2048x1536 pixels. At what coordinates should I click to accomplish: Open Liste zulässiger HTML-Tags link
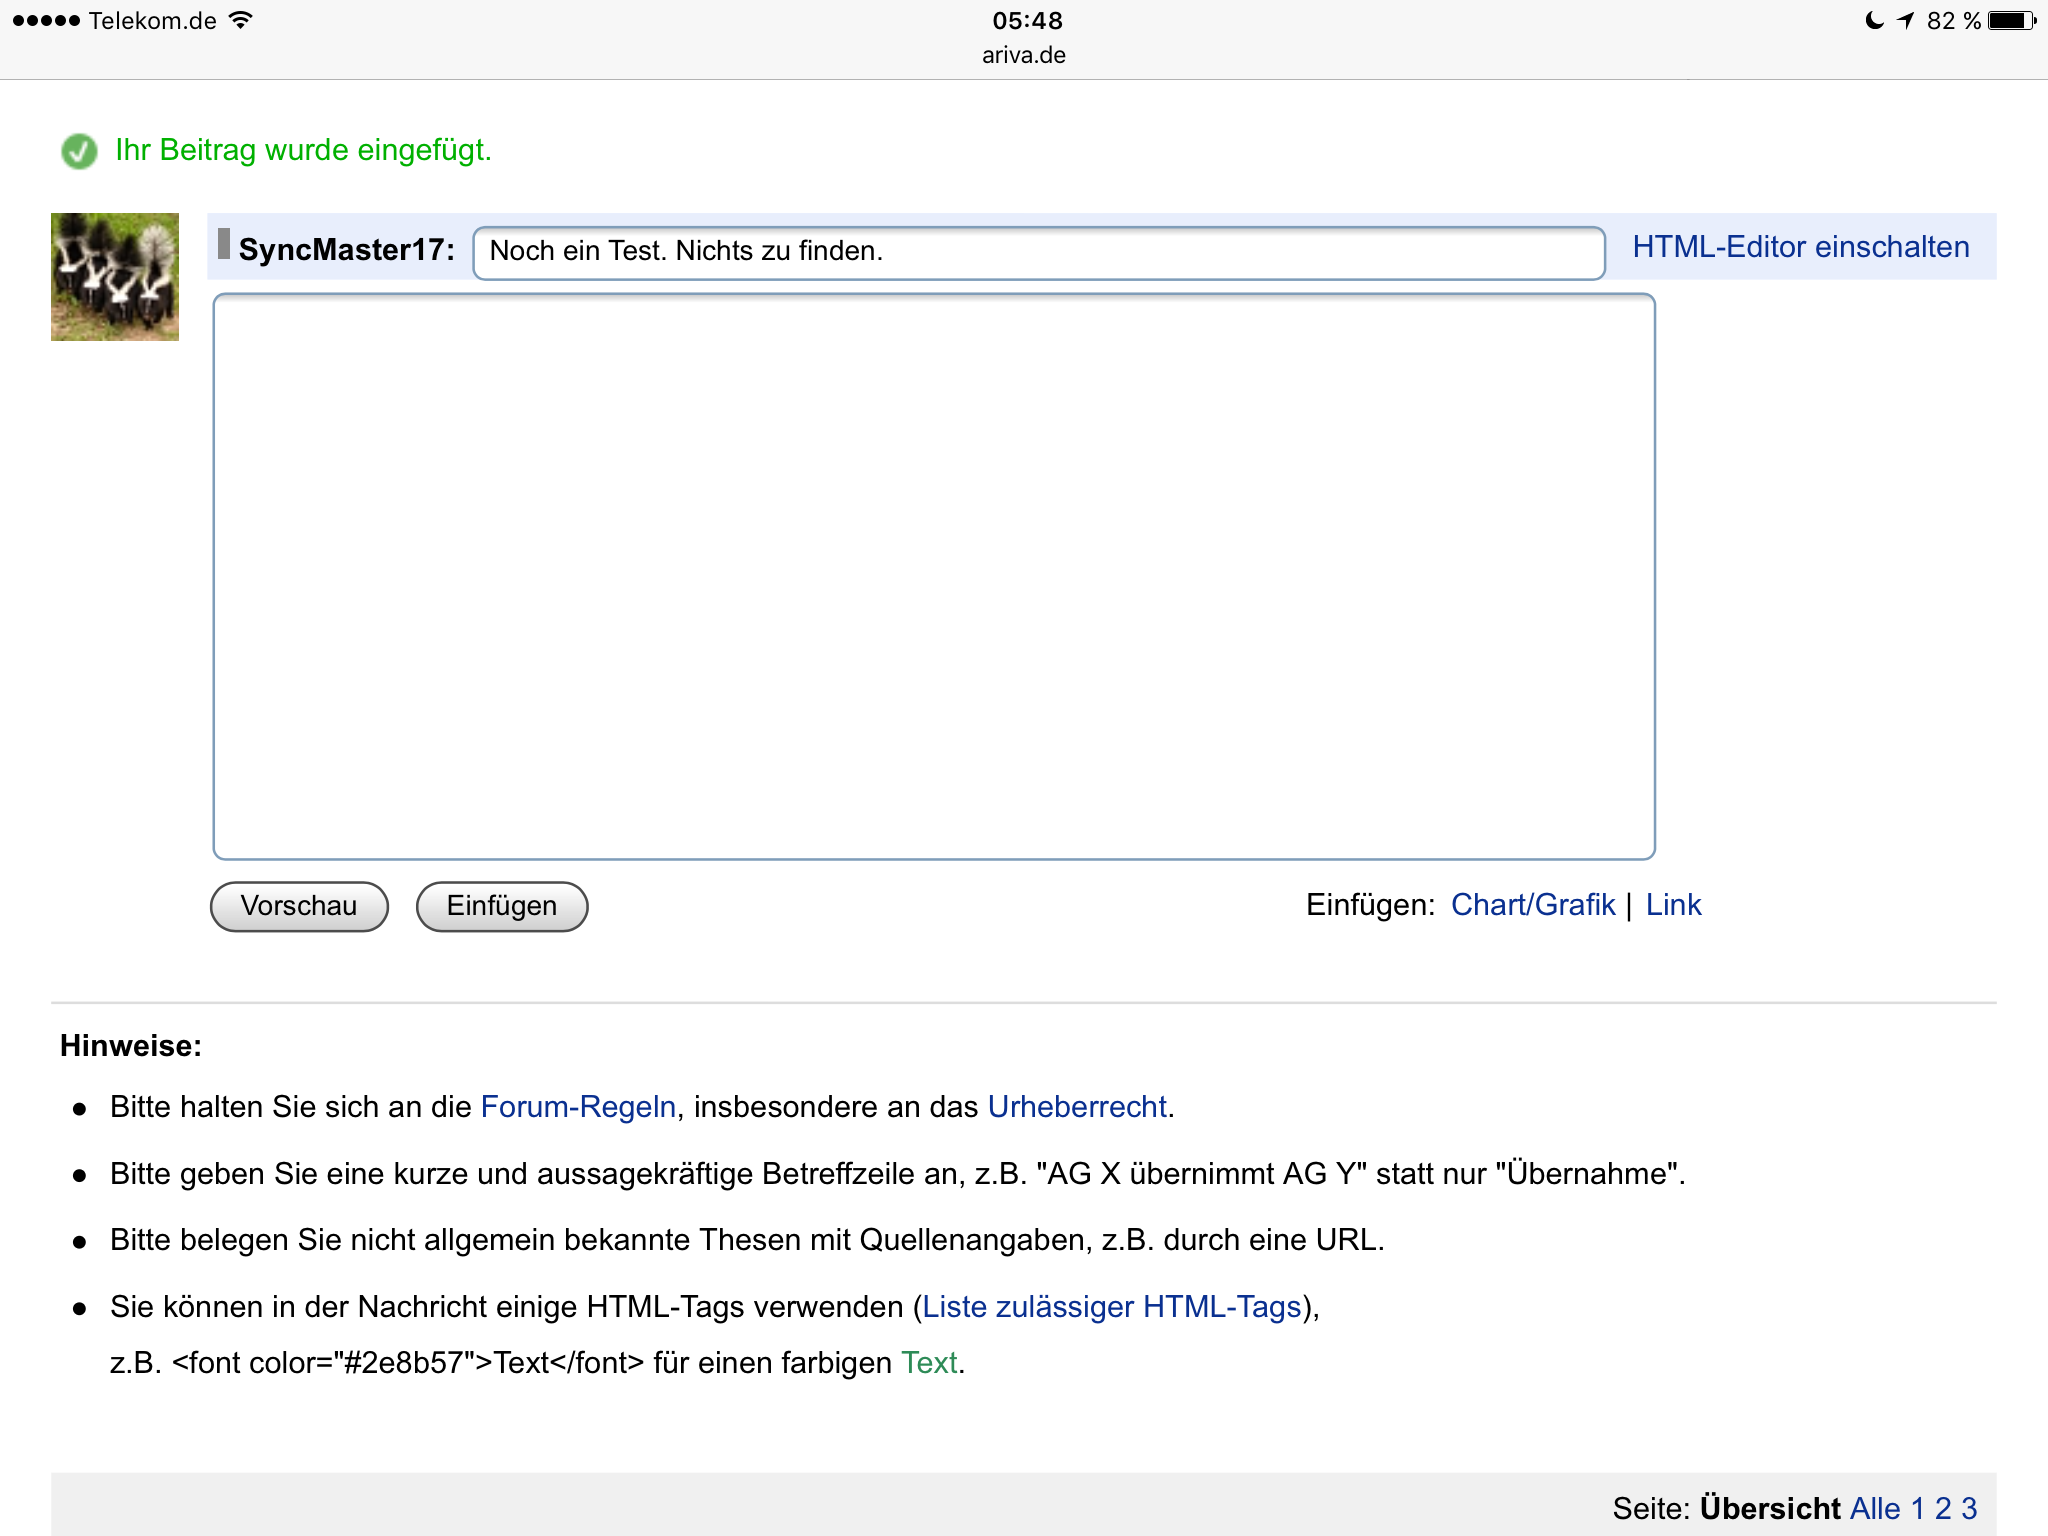[1111, 1307]
